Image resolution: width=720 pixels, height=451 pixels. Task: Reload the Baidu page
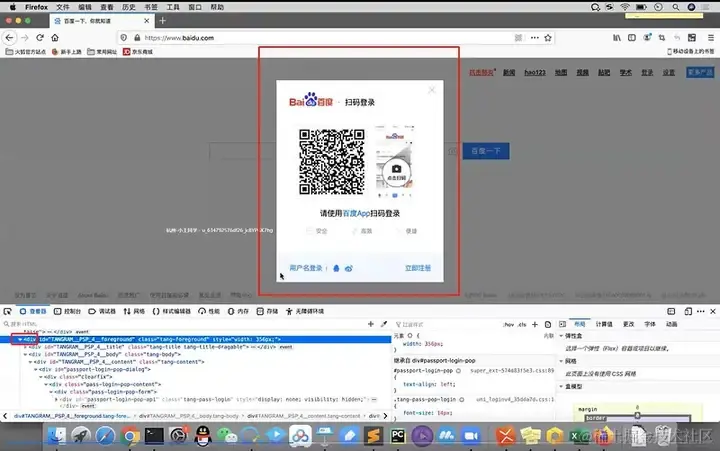tap(40, 38)
